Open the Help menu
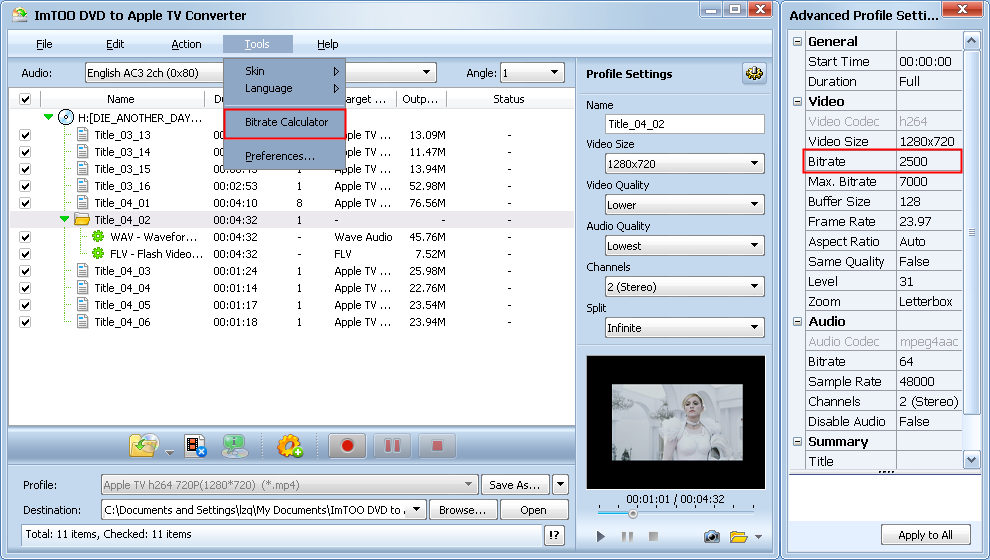This screenshot has width=990, height=560. [x=328, y=44]
